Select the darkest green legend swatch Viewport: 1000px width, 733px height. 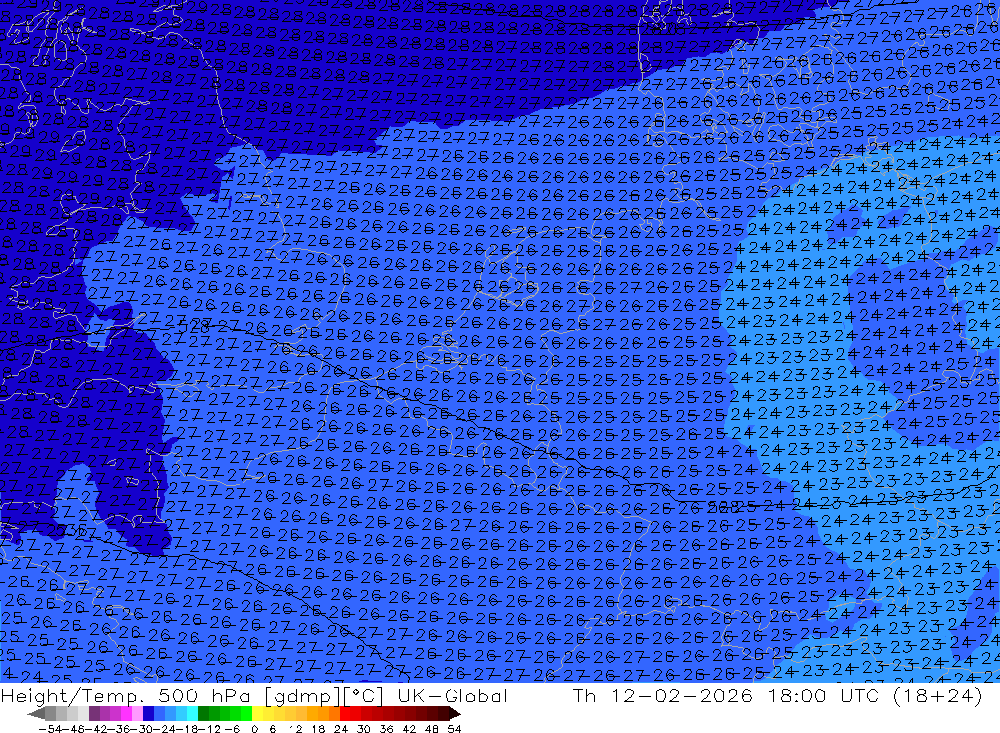click(203, 714)
